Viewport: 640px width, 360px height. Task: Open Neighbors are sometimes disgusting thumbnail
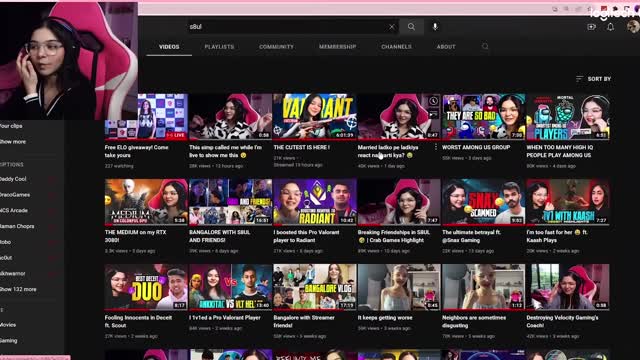coord(484,287)
